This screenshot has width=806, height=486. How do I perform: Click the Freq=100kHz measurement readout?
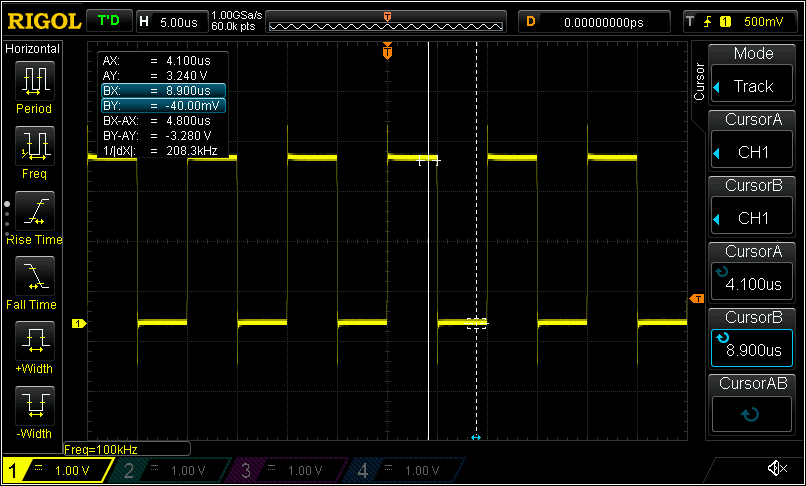[x=126, y=449]
